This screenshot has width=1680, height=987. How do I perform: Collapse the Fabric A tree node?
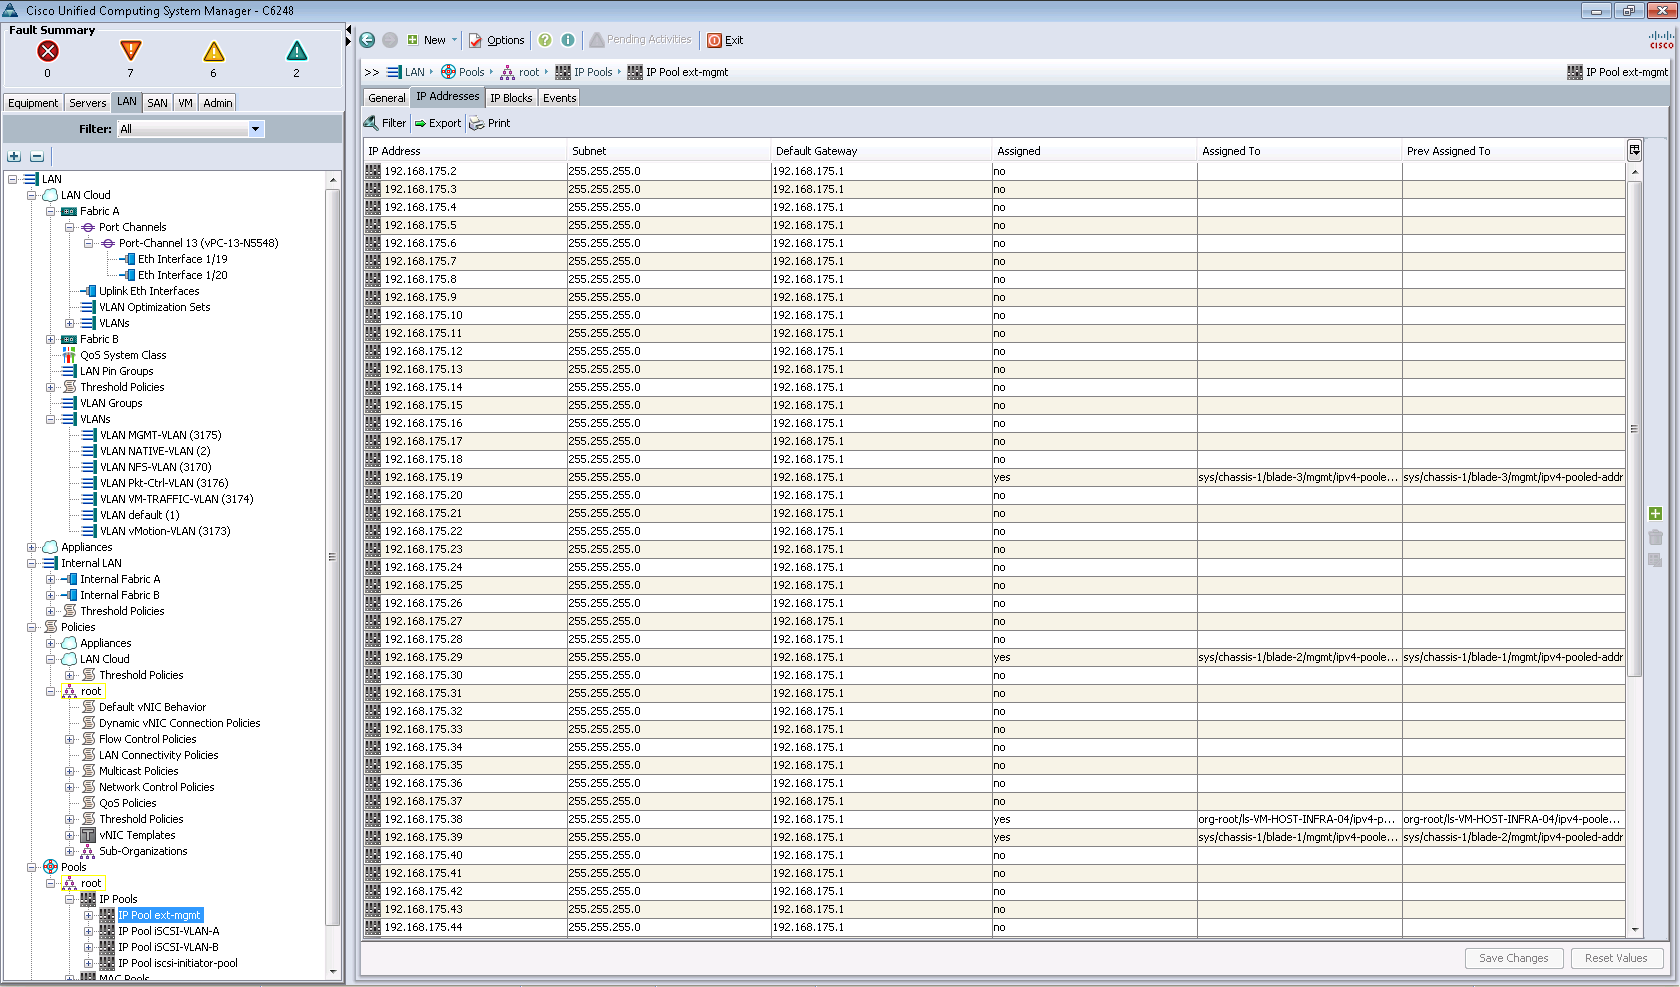tap(50, 211)
